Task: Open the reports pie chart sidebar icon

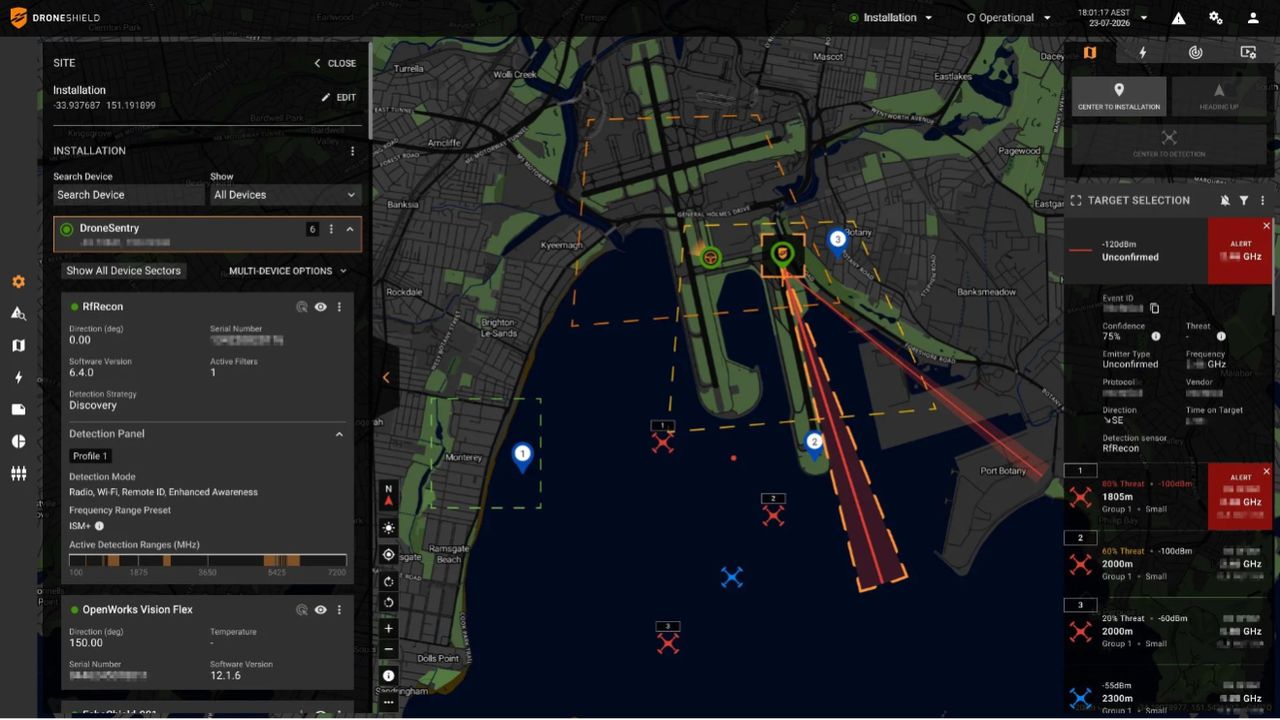Action: click(x=18, y=441)
